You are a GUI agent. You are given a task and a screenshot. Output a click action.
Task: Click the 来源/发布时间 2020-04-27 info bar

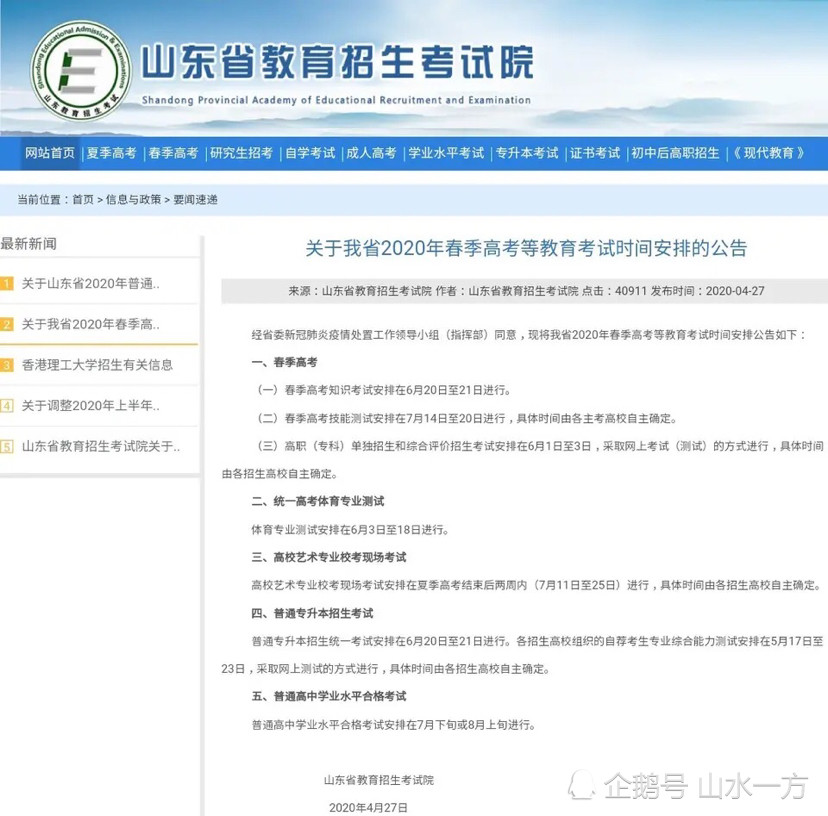point(524,291)
